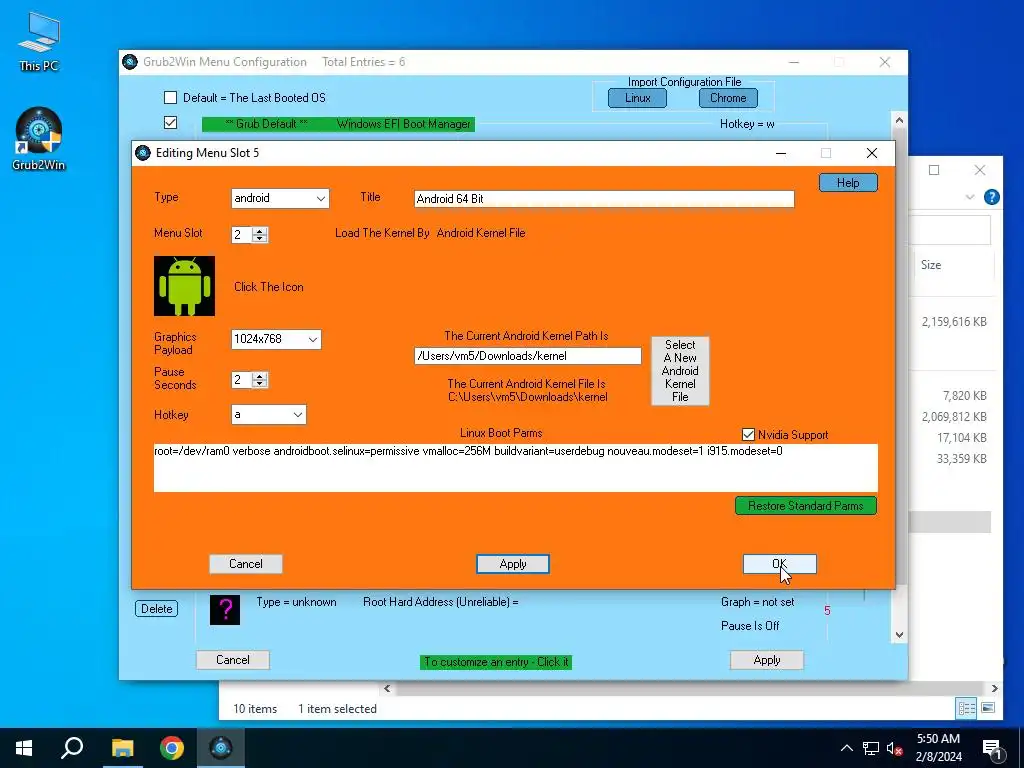Click Apply in Menu Configuration window
This screenshot has width=1024, height=768.
(767, 660)
